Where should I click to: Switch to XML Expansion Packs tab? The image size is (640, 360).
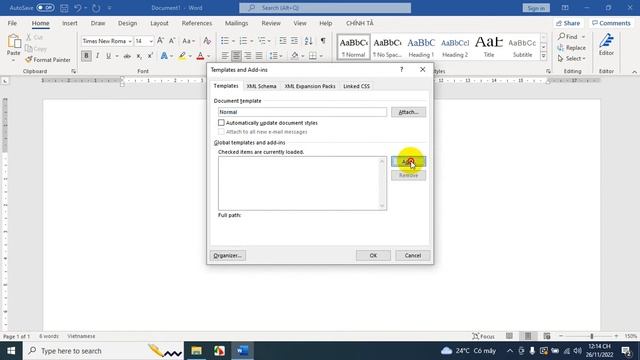tap(310, 86)
